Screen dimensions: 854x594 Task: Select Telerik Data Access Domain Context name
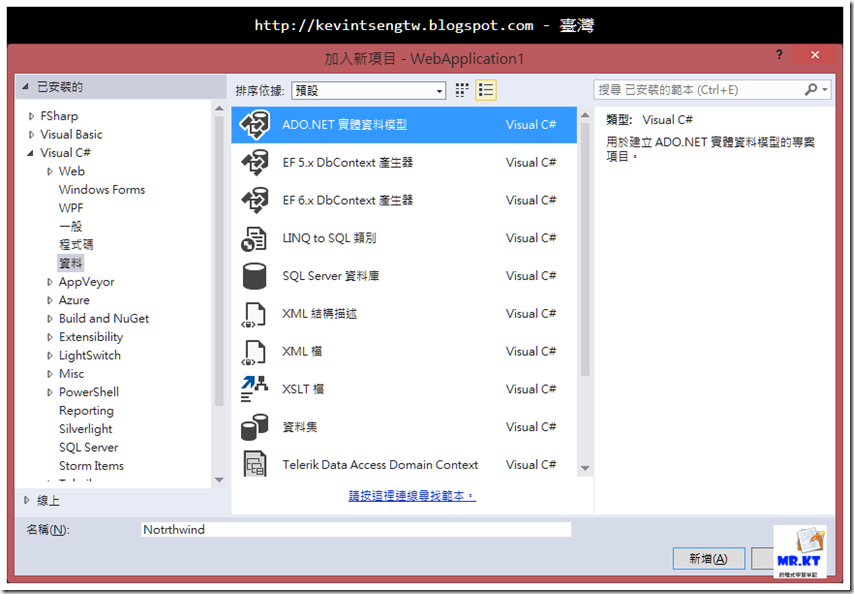pos(380,464)
